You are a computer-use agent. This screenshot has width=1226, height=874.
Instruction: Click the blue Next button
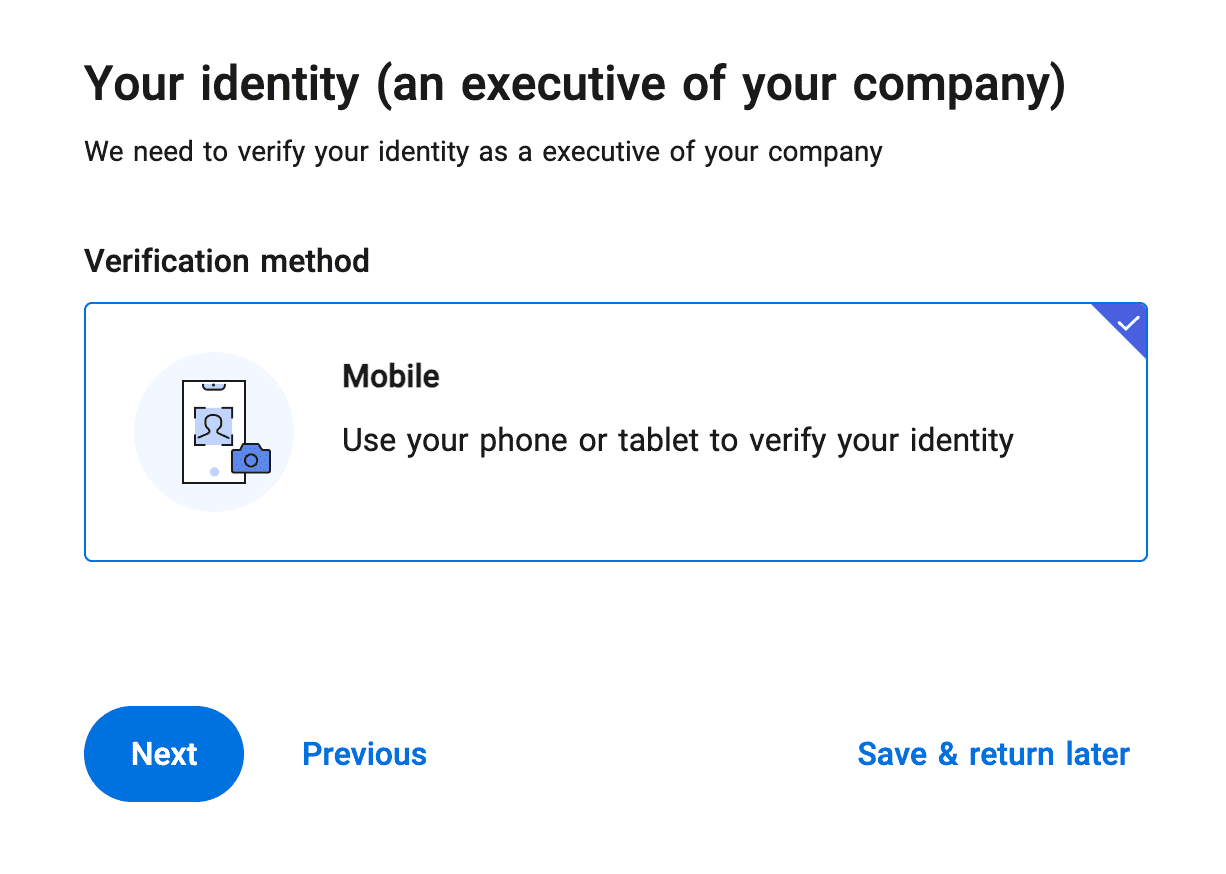click(164, 754)
